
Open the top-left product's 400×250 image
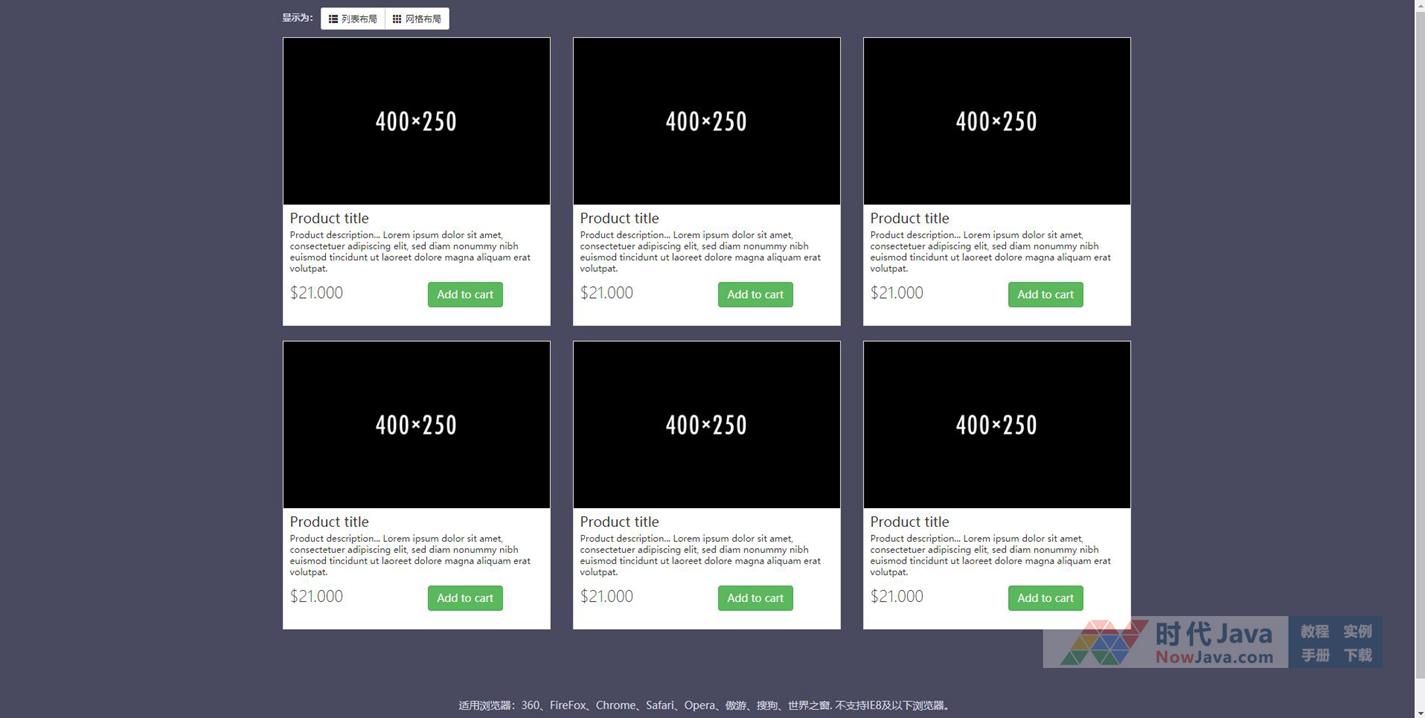point(416,121)
